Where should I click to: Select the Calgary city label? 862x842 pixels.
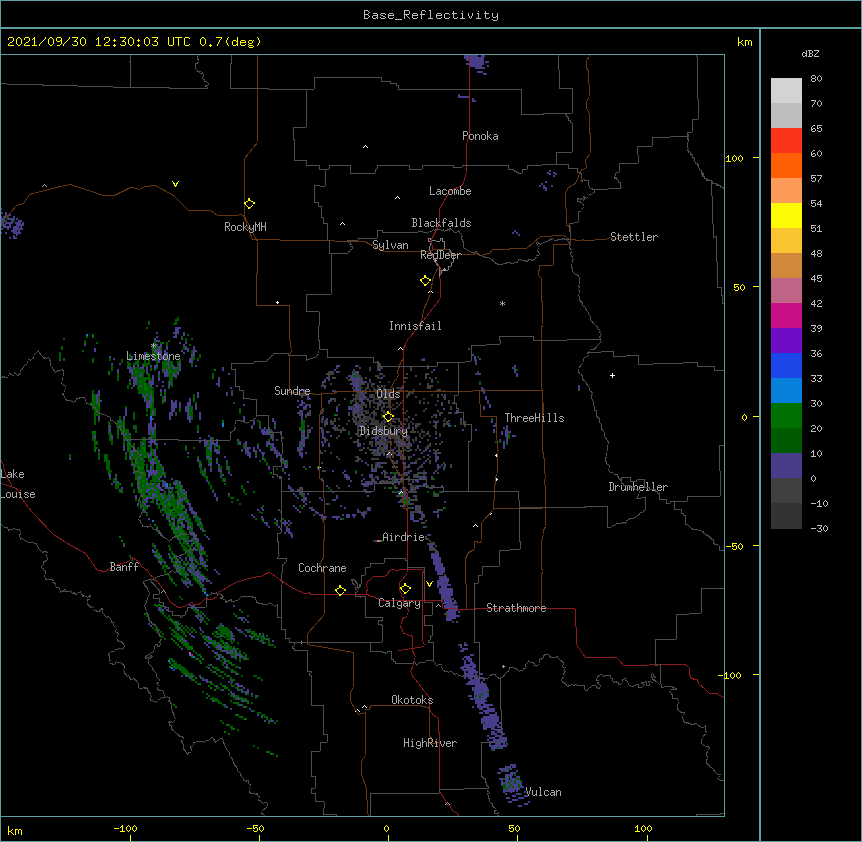coord(399,603)
